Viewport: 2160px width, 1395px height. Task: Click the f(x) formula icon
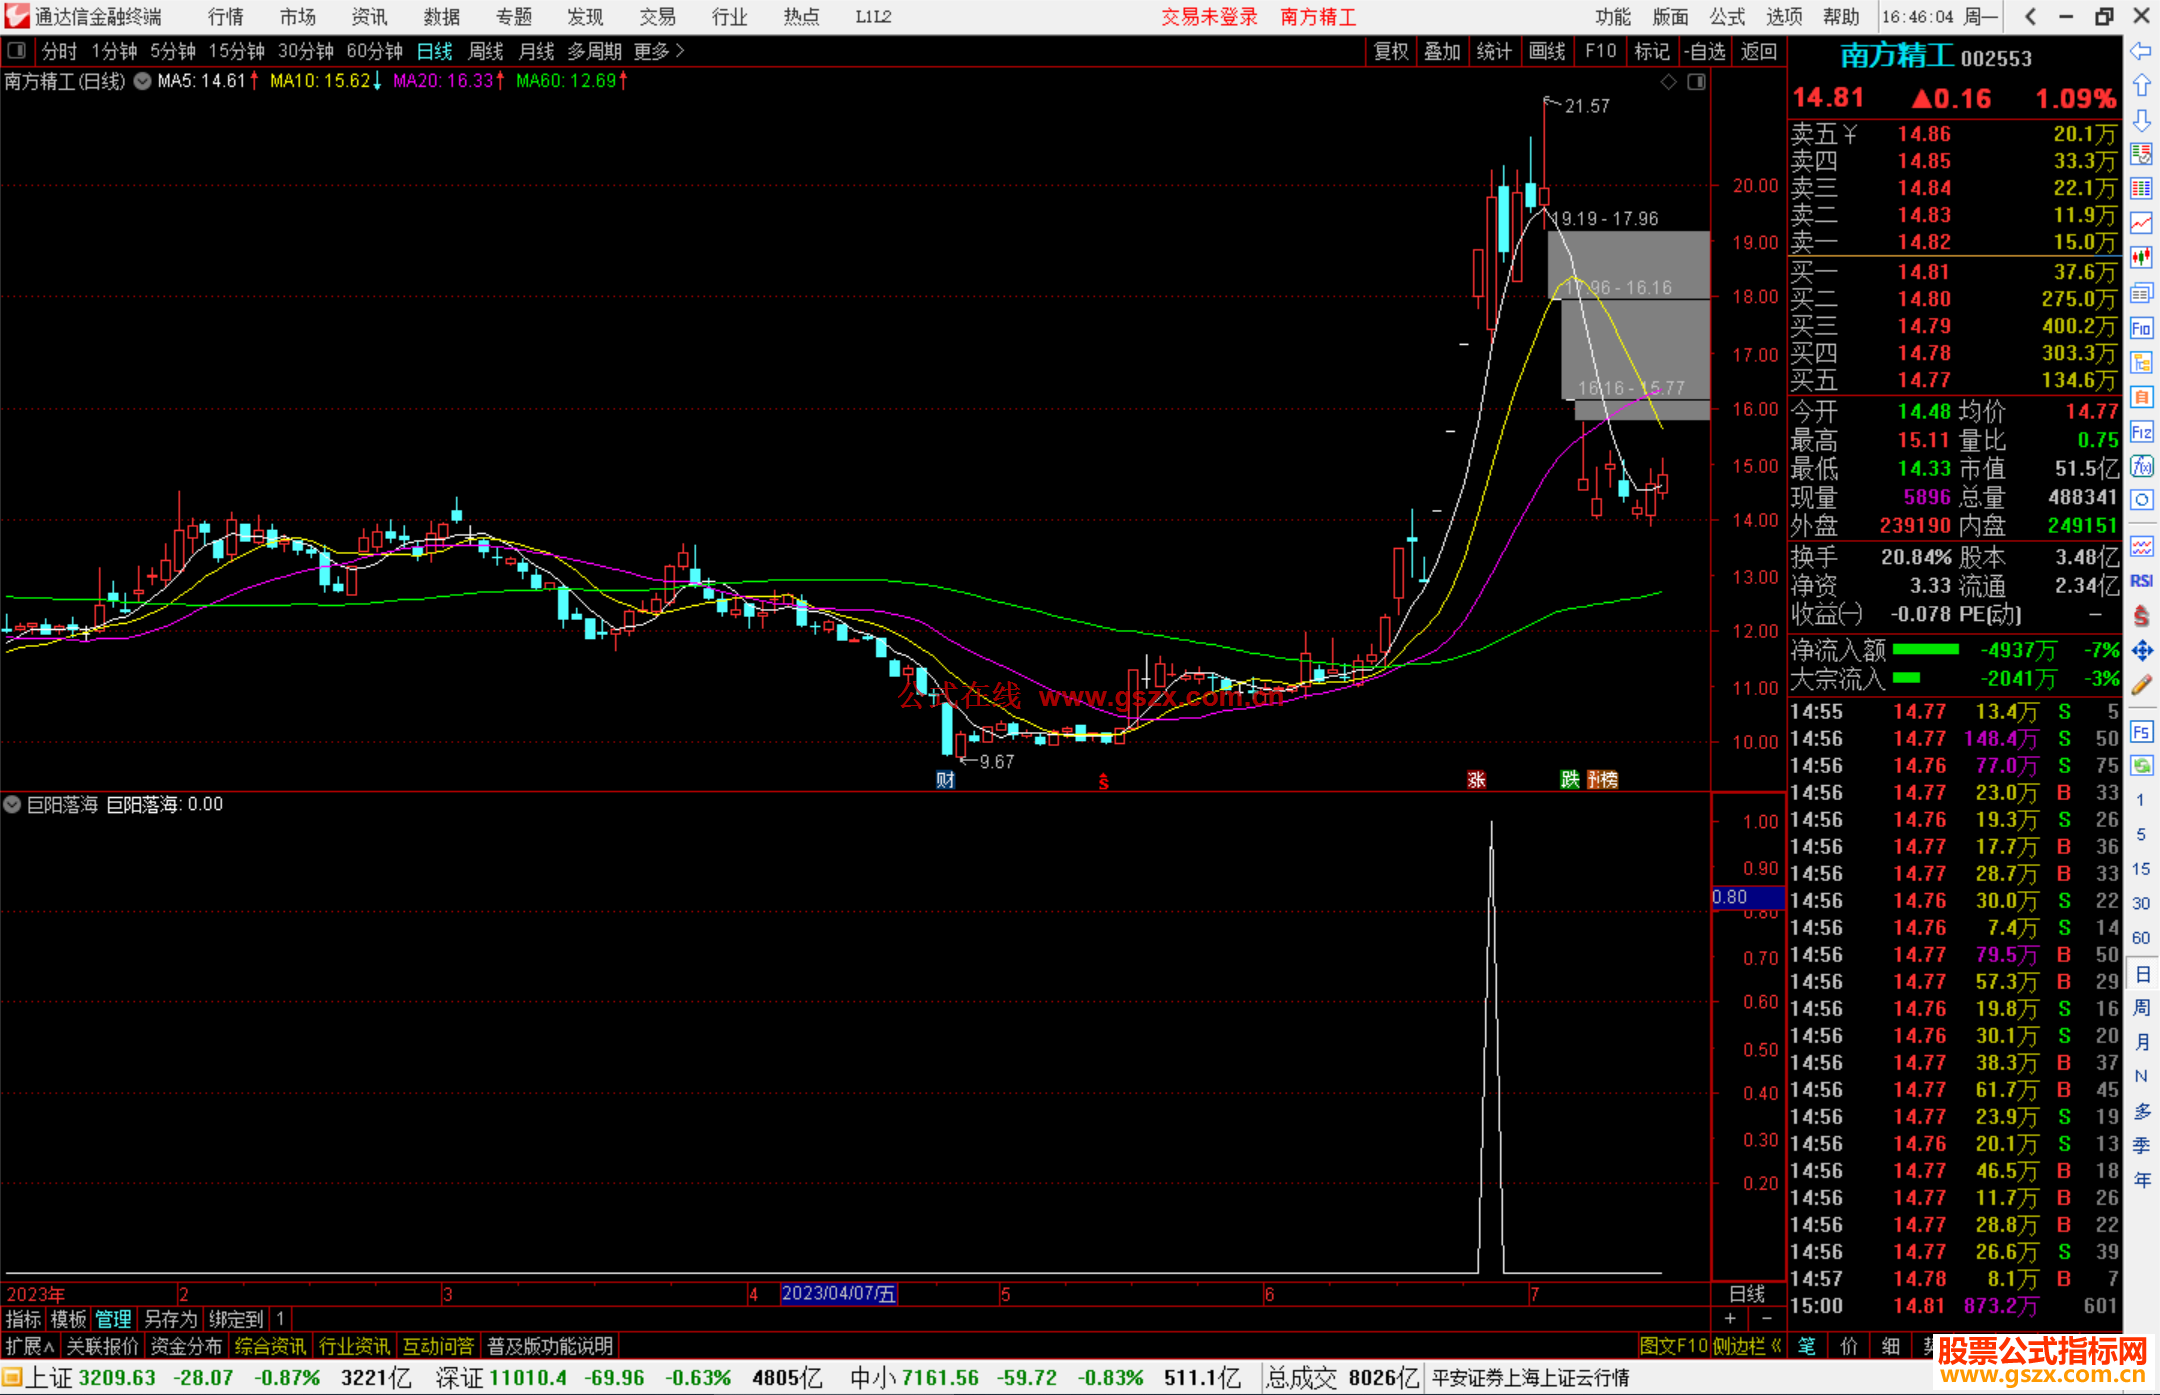pos(2141,466)
